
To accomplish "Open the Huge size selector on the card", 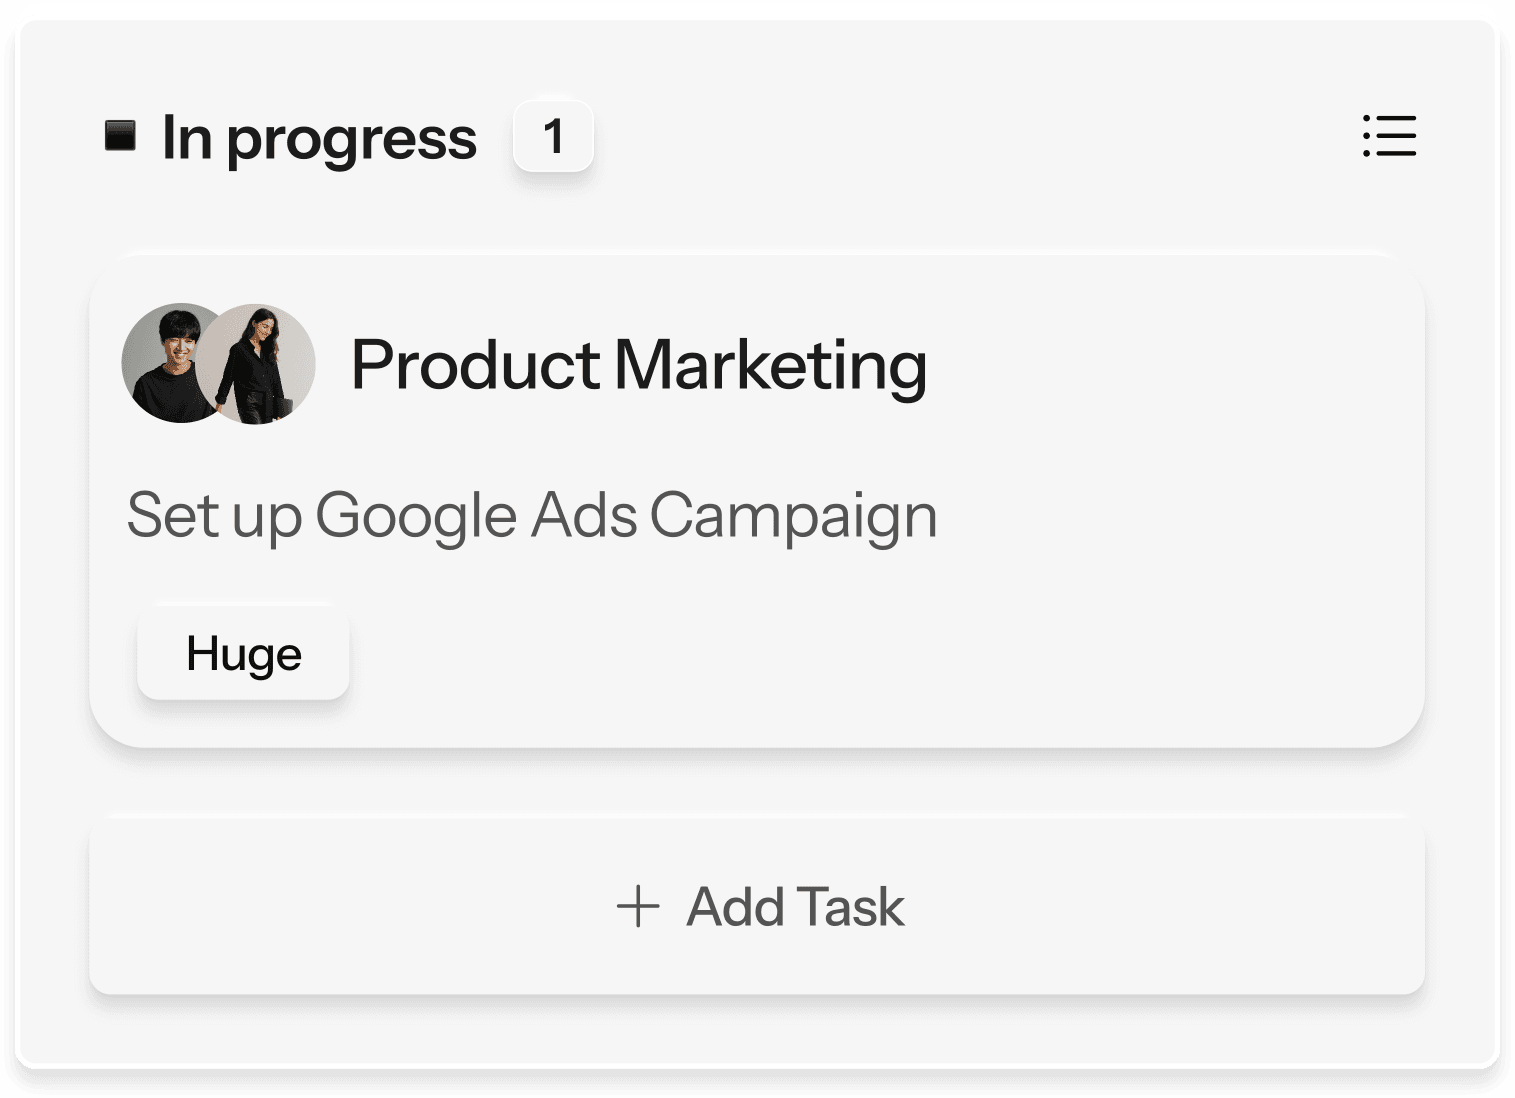I will (242, 653).
